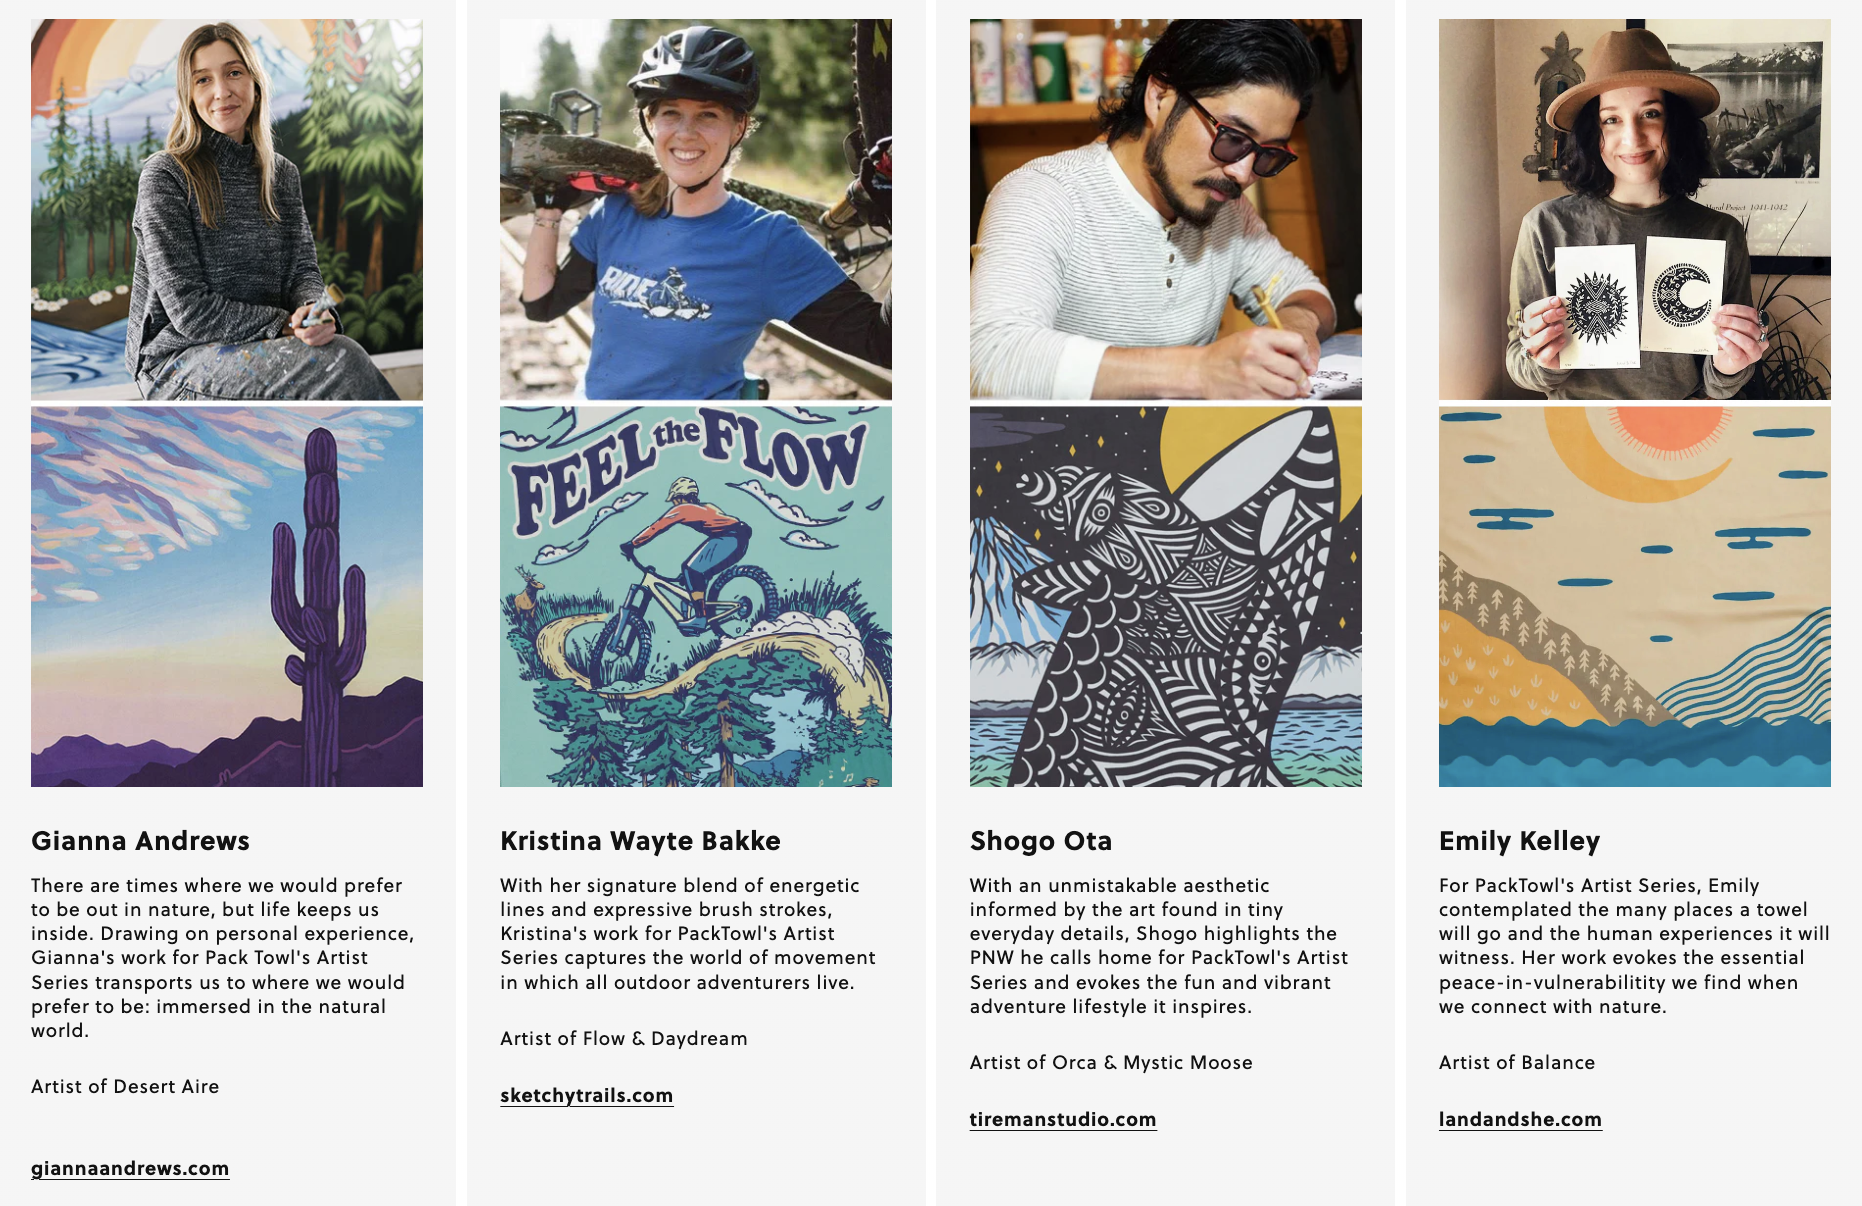This screenshot has width=1862, height=1206.
Task: Open the Feel the Flow biking artwork
Action: point(696,597)
